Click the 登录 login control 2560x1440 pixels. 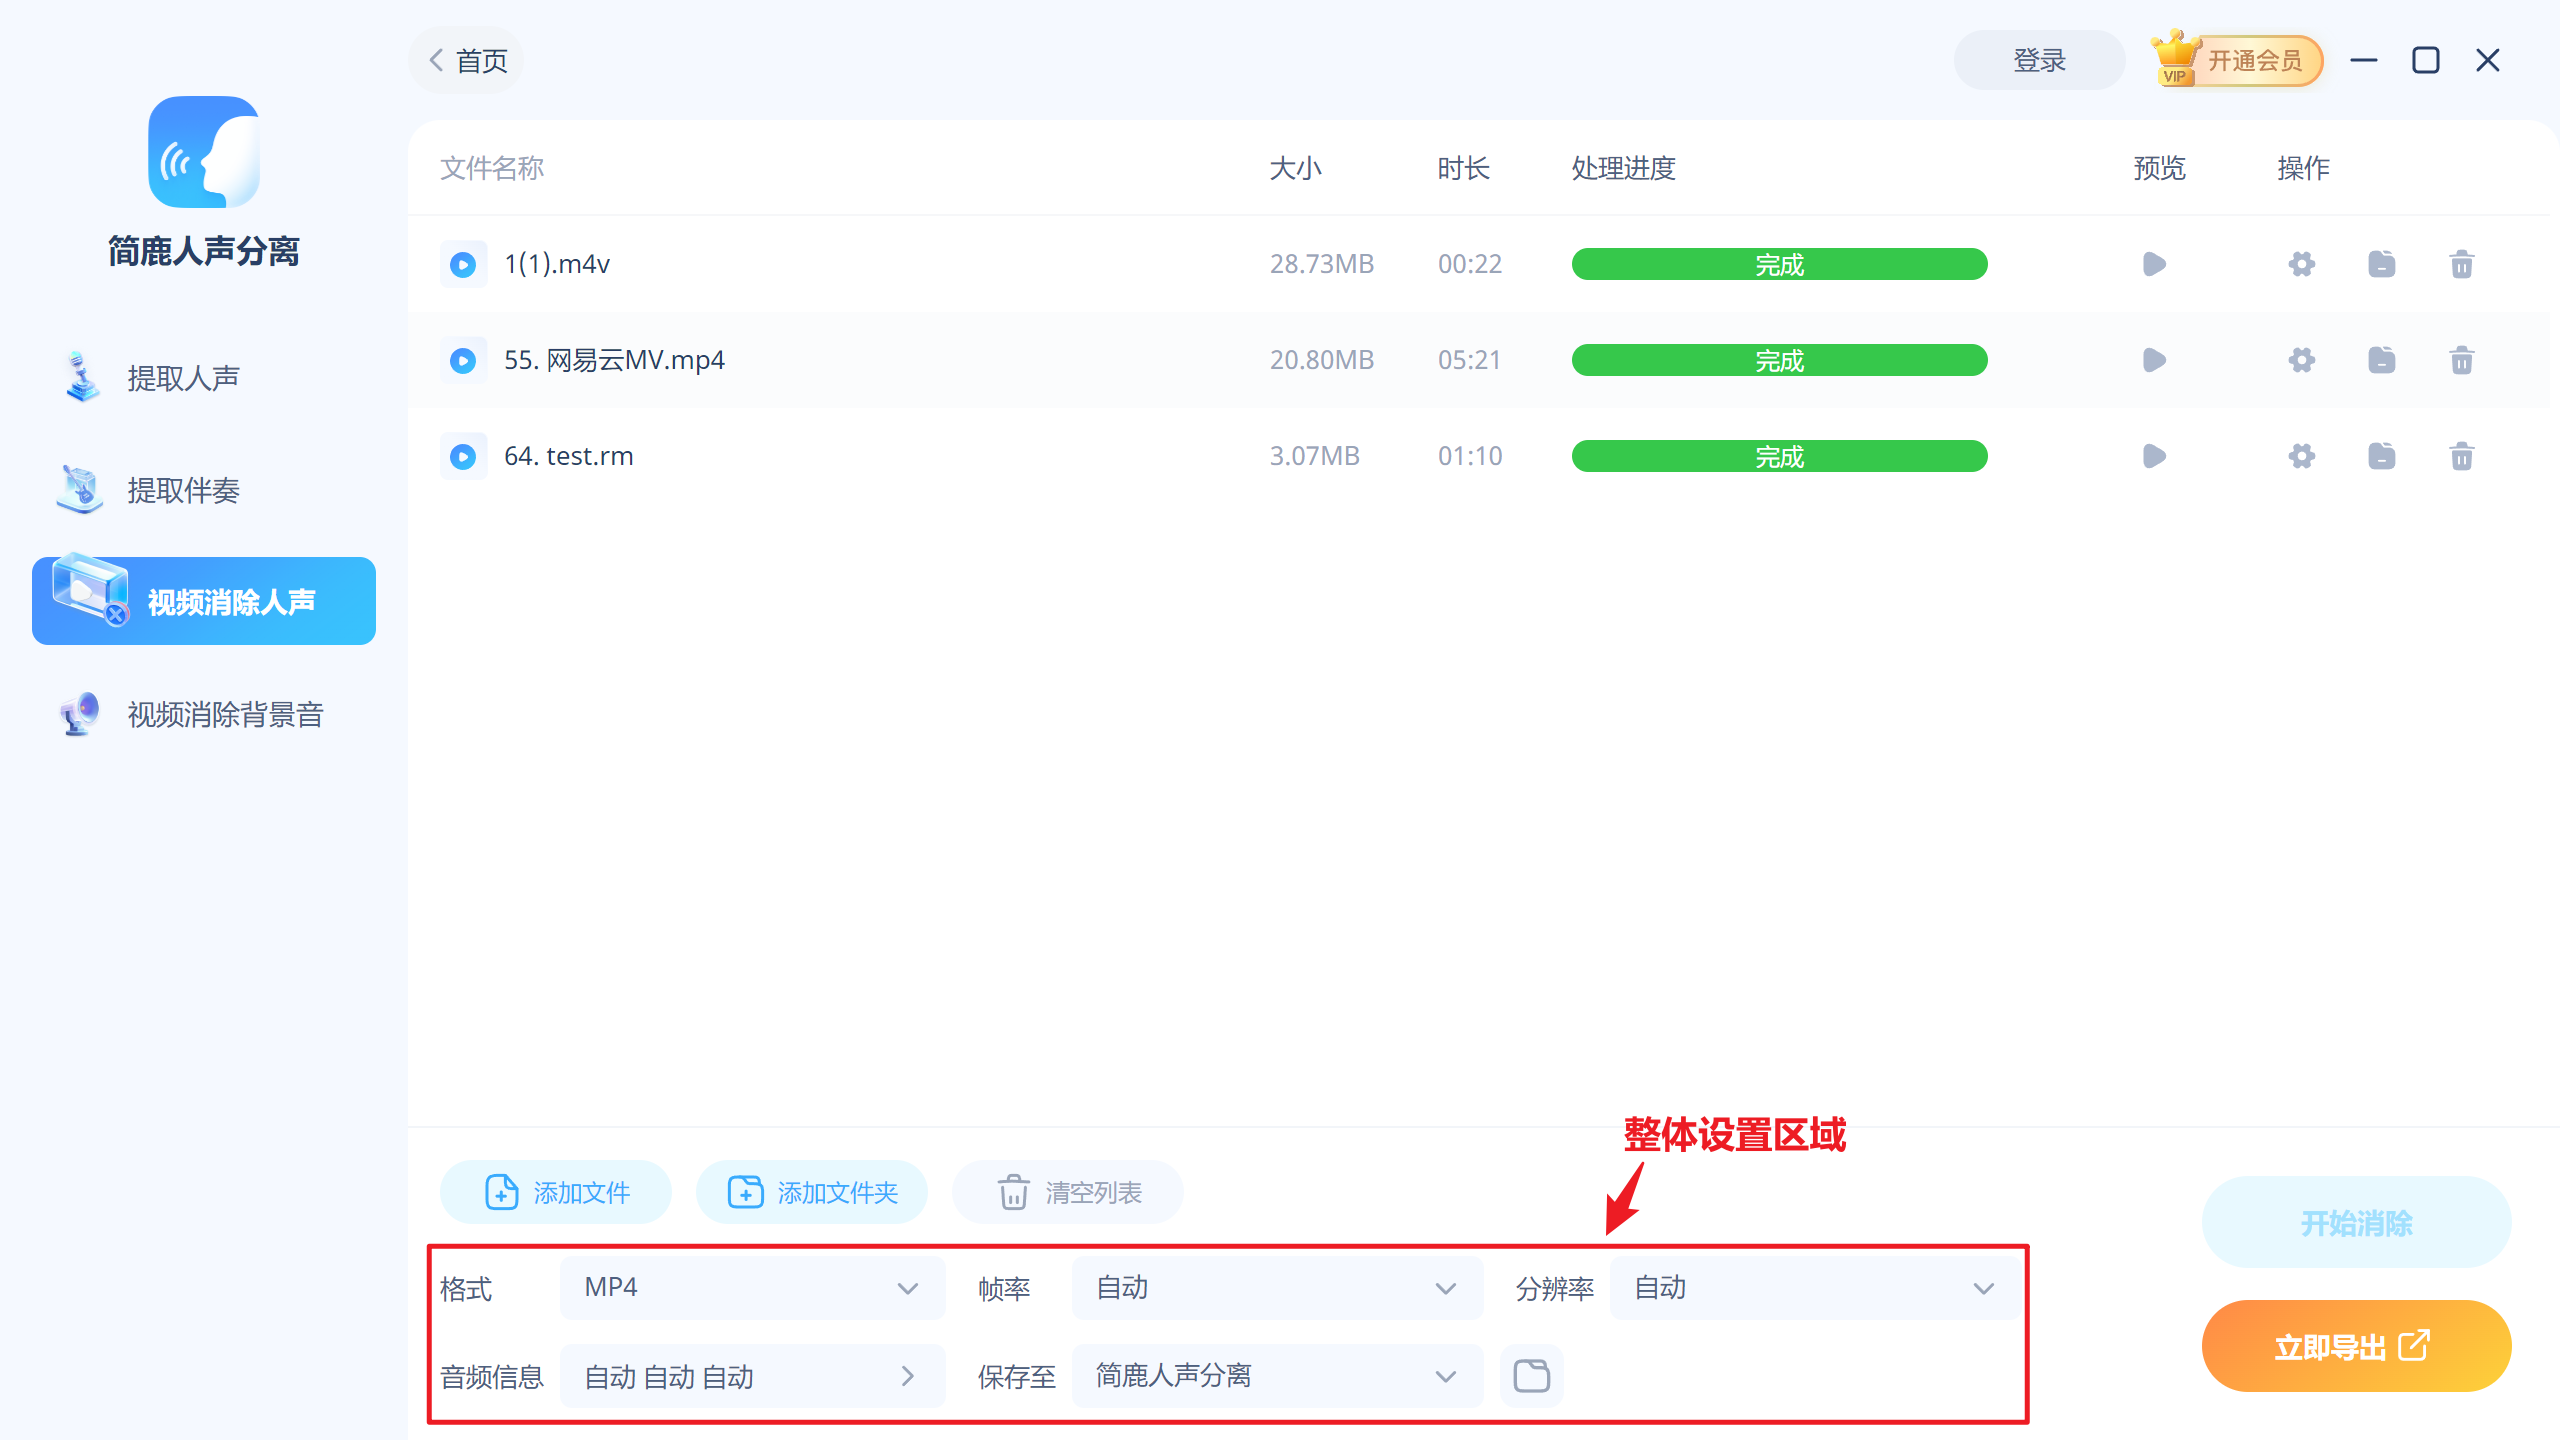click(2039, 60)
